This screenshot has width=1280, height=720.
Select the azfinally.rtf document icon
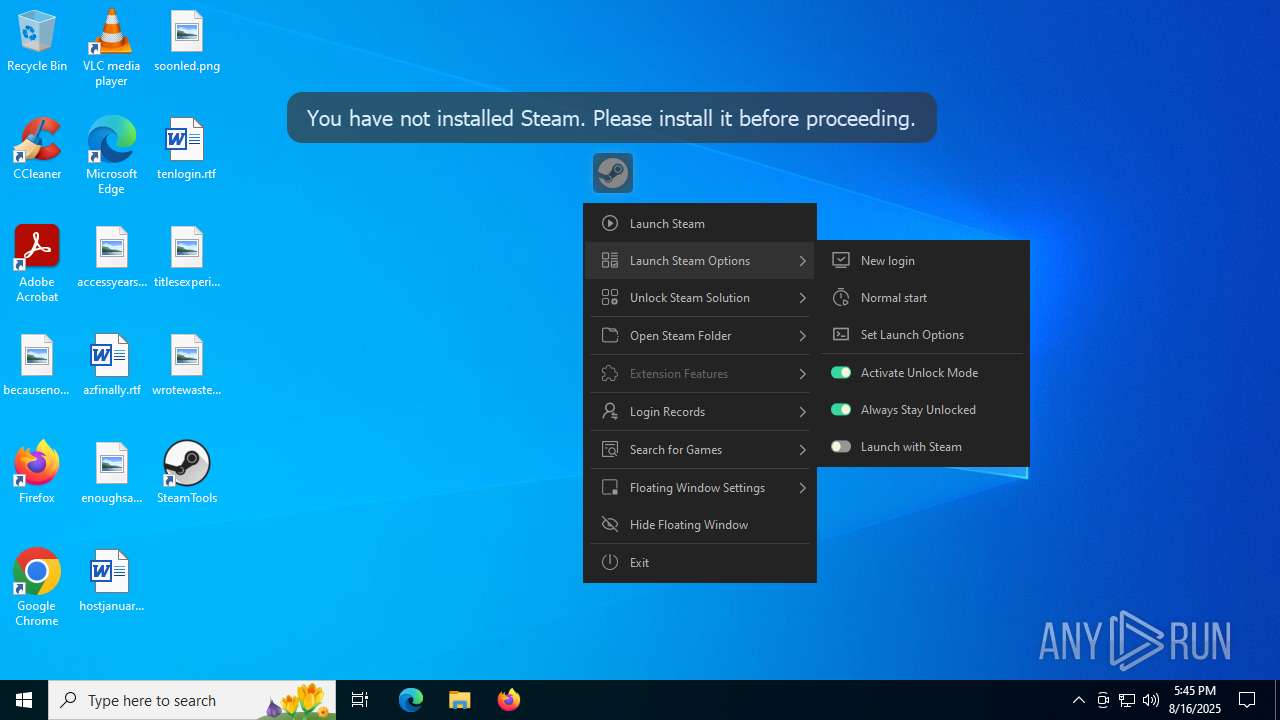click(111, 365)
